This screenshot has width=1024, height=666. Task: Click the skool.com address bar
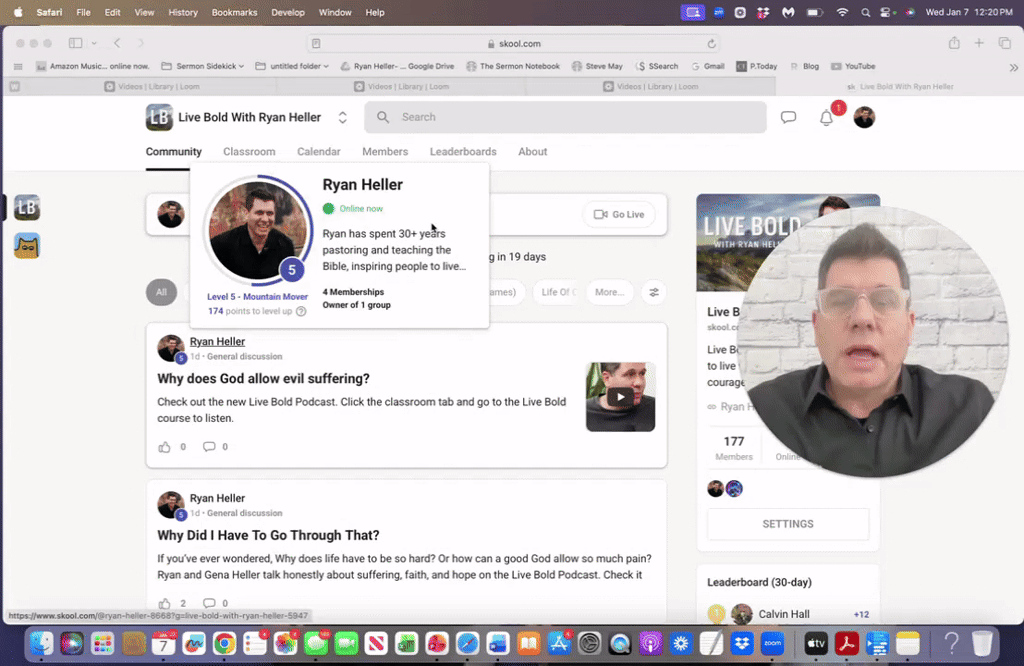[514, 44]
